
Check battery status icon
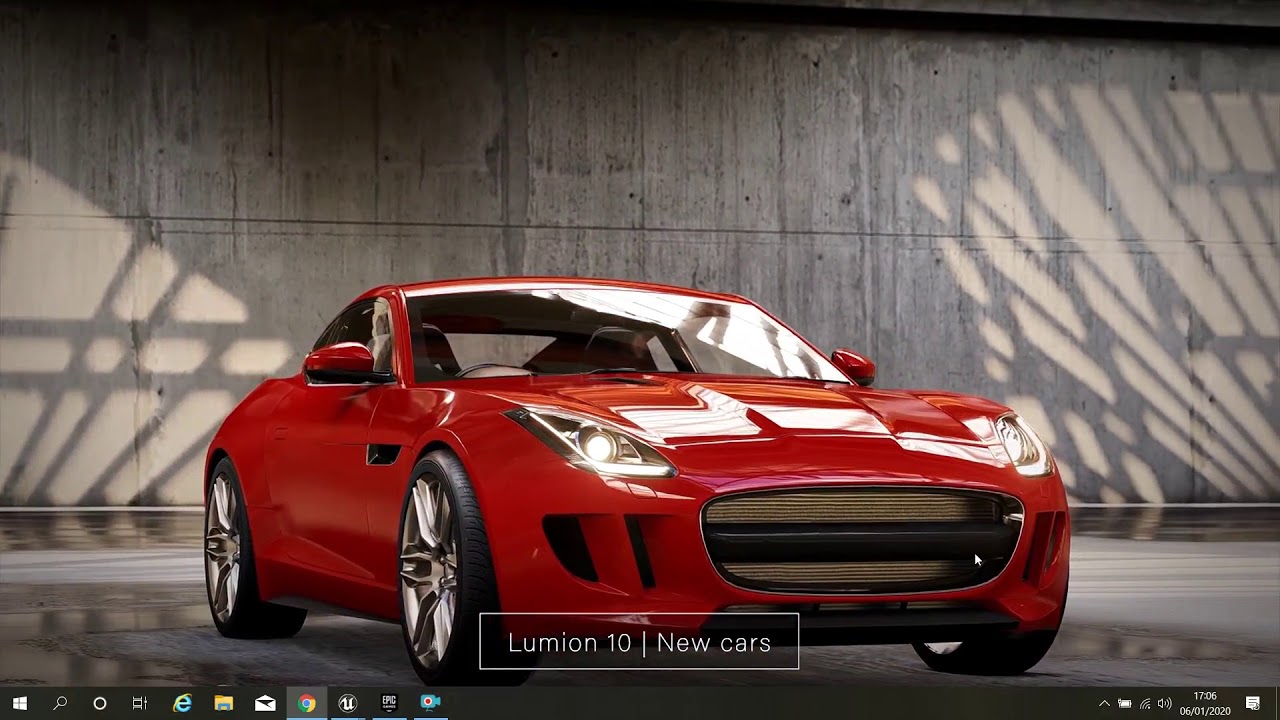coord(1125,703)
